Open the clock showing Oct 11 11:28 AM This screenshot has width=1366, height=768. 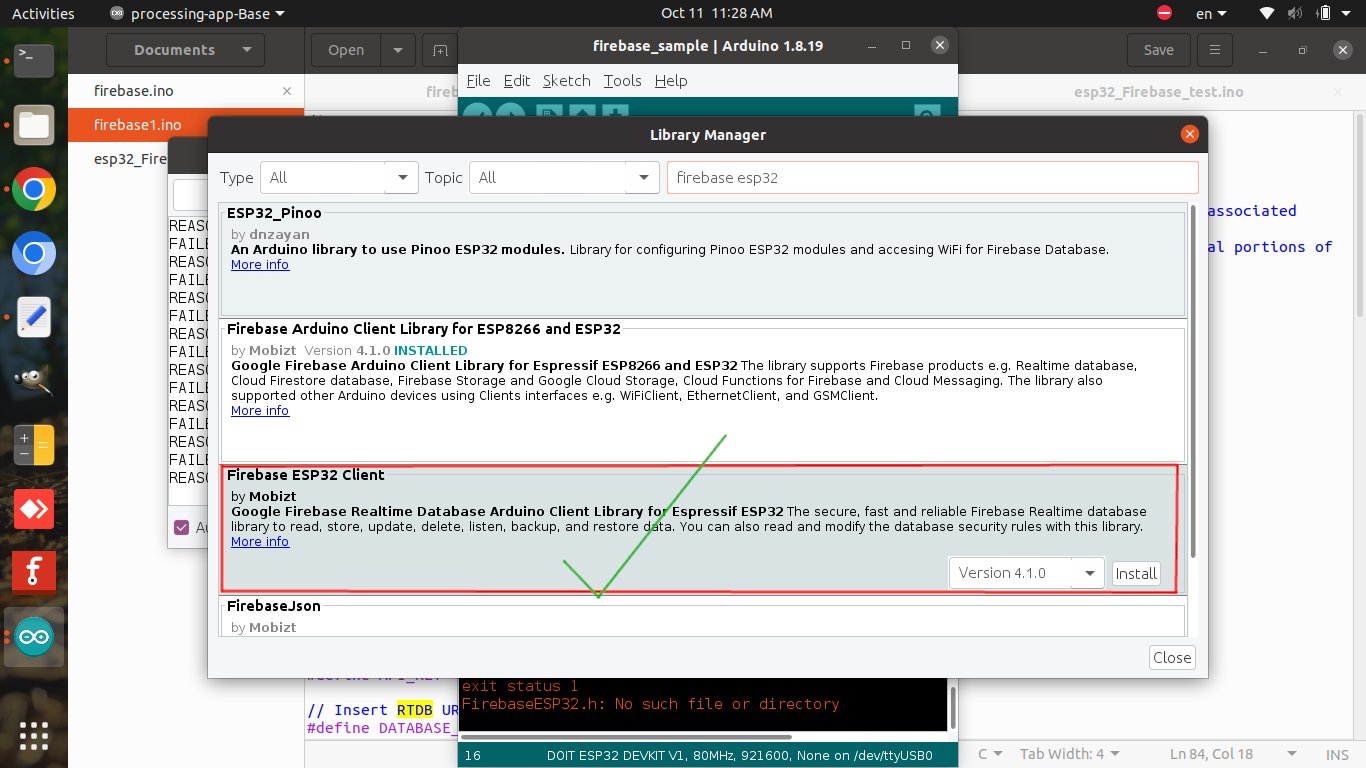pos(717,13)
